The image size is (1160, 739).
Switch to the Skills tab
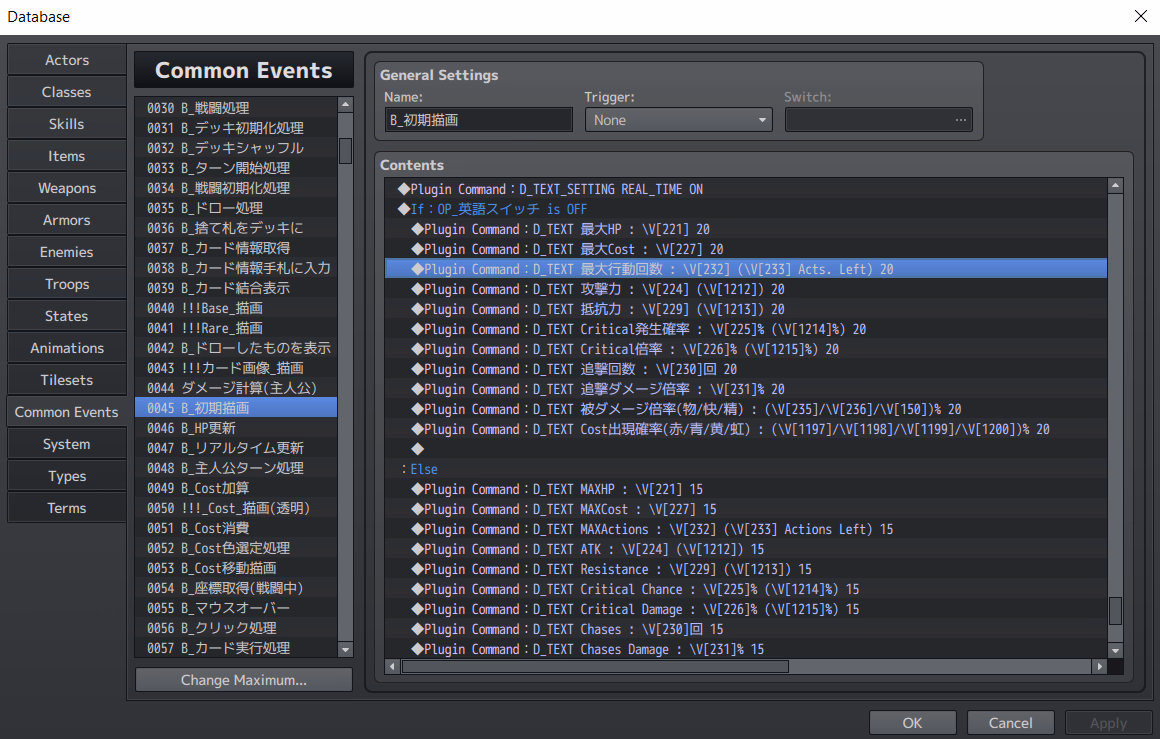pos(67,124)
